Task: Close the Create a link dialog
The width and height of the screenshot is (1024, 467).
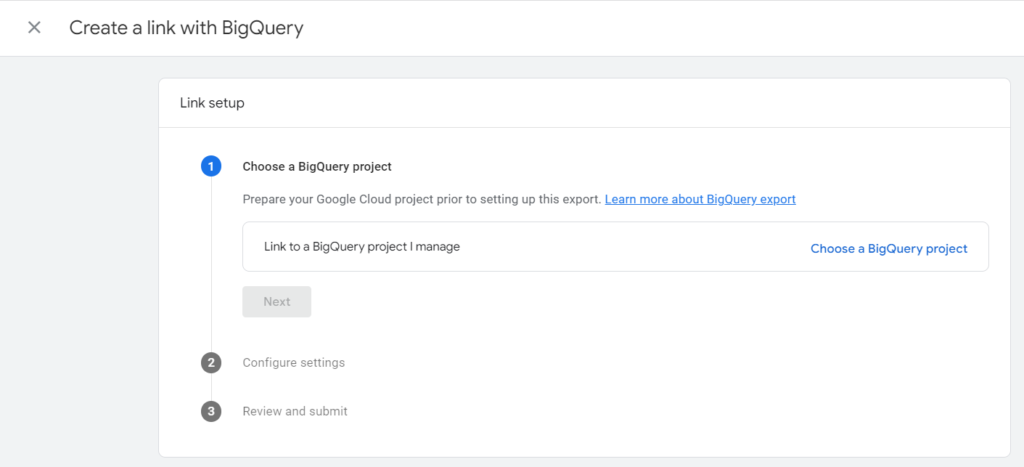Action: 34,28
